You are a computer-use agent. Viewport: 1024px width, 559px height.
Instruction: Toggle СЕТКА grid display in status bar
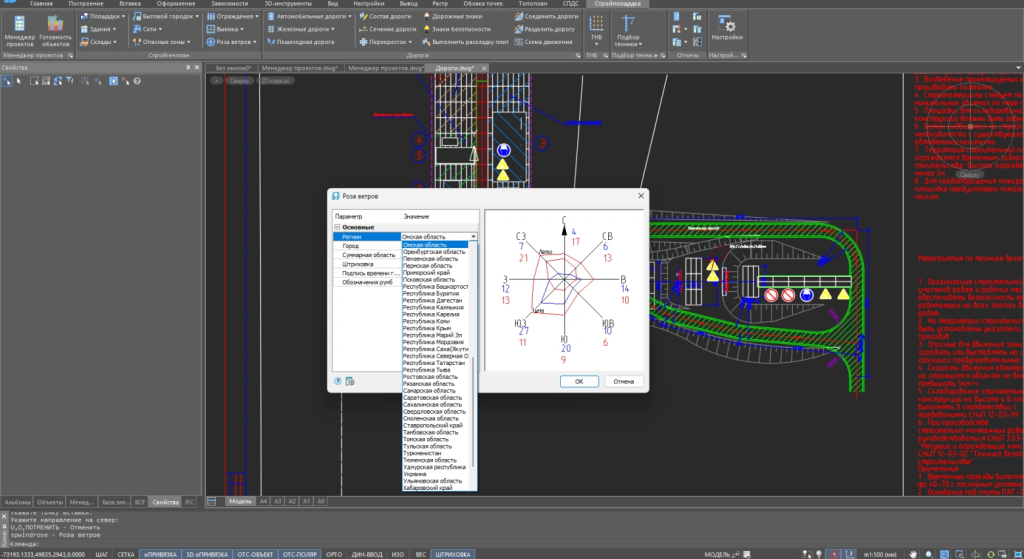tap(126, 553)
